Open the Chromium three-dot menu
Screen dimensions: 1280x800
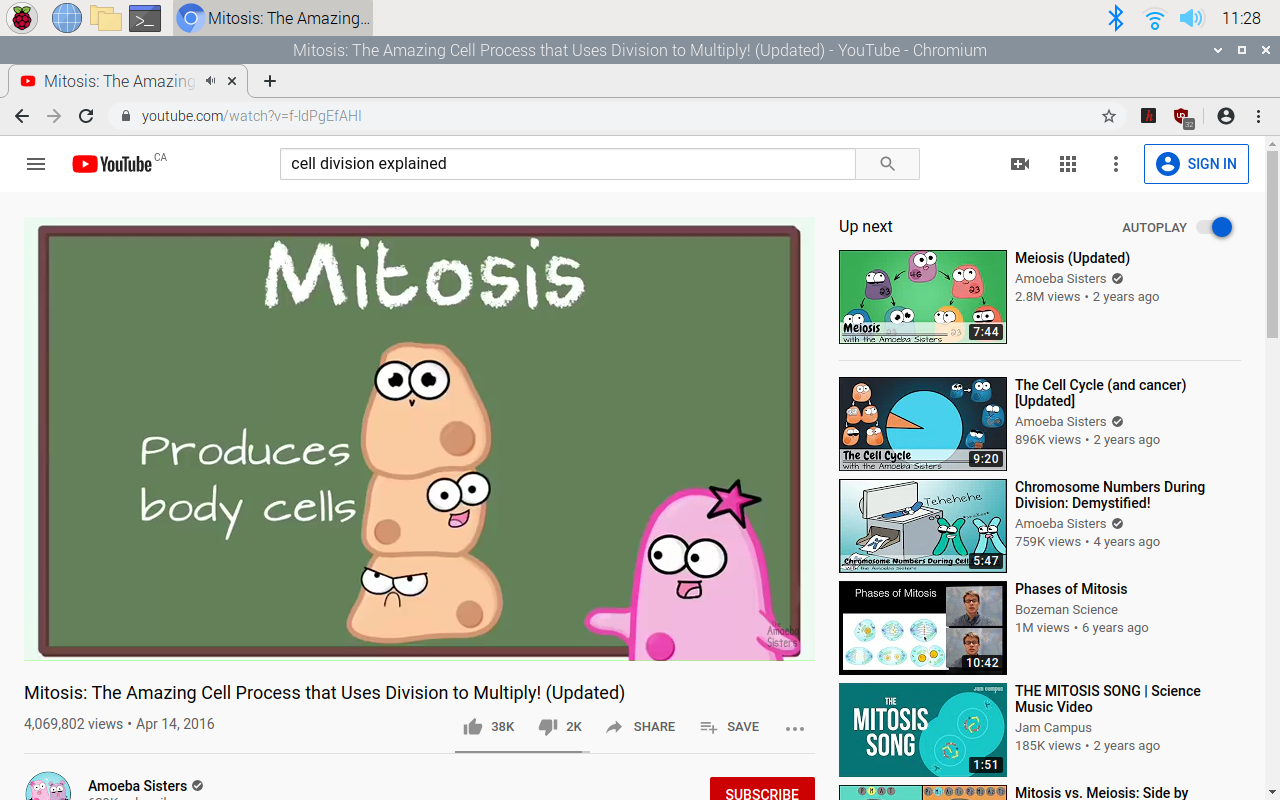1258,115
